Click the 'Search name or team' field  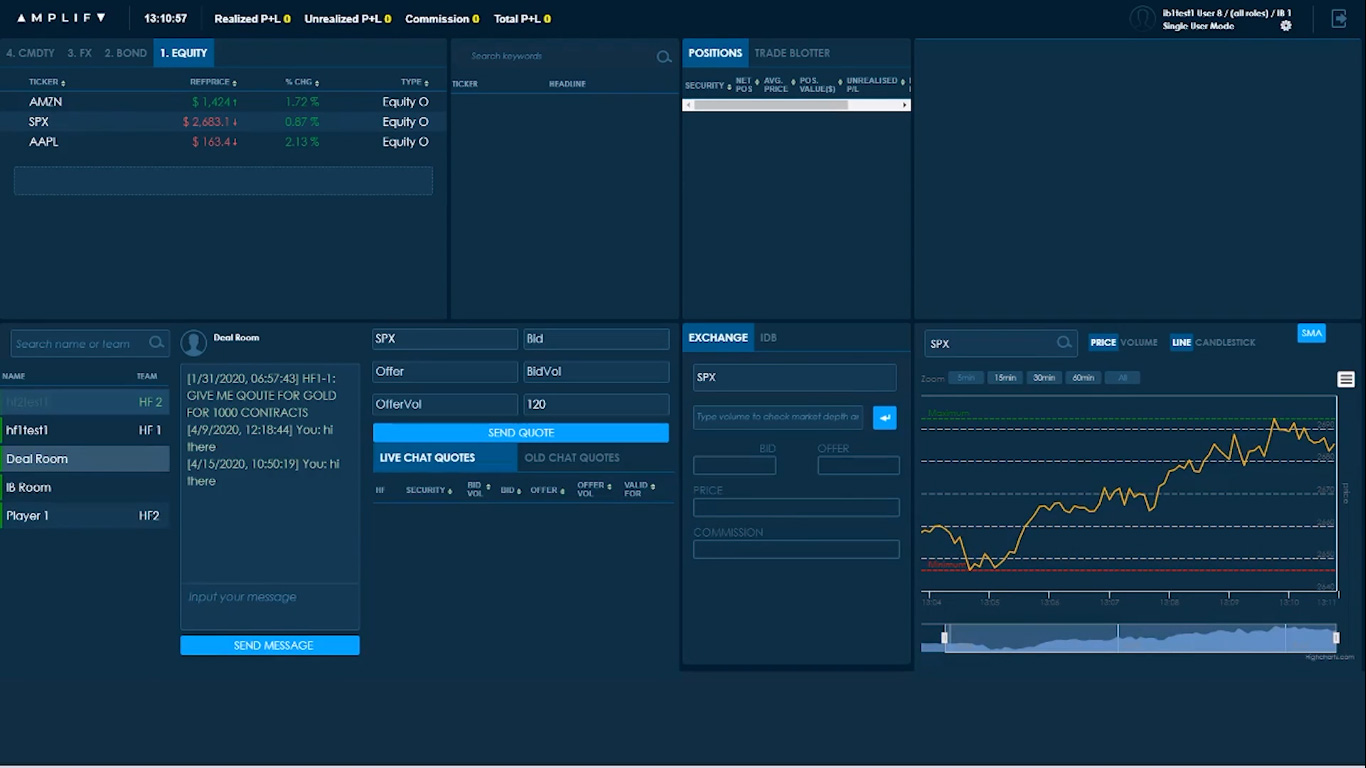pos(90,343)
